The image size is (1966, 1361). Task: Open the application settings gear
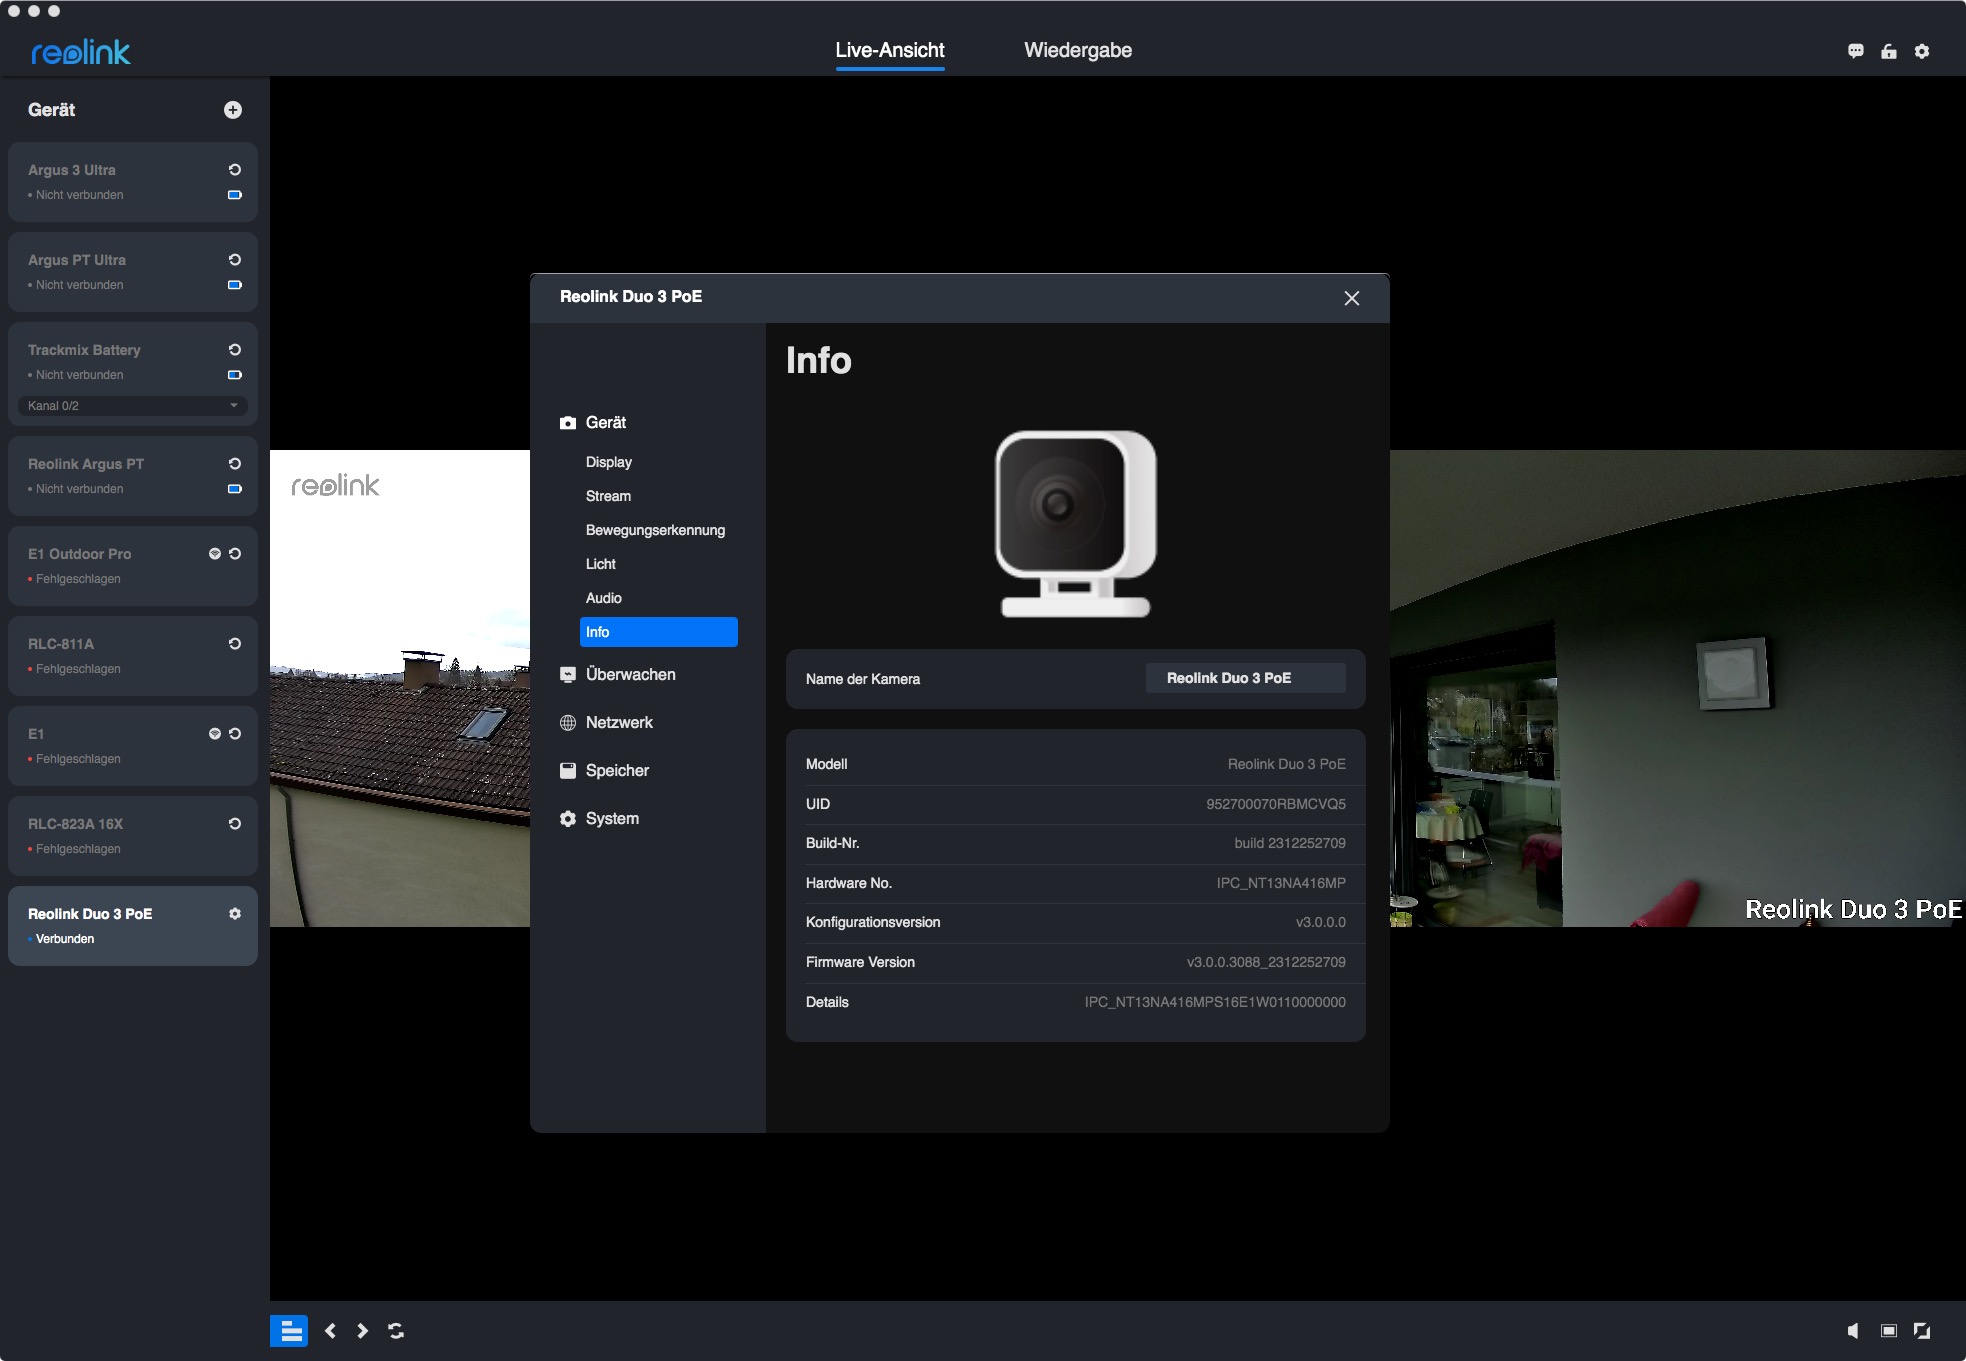click(x=1922, y=51)
